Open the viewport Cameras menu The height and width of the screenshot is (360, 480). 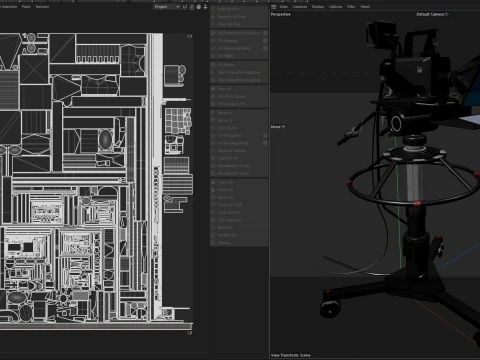tap(299, 7)
